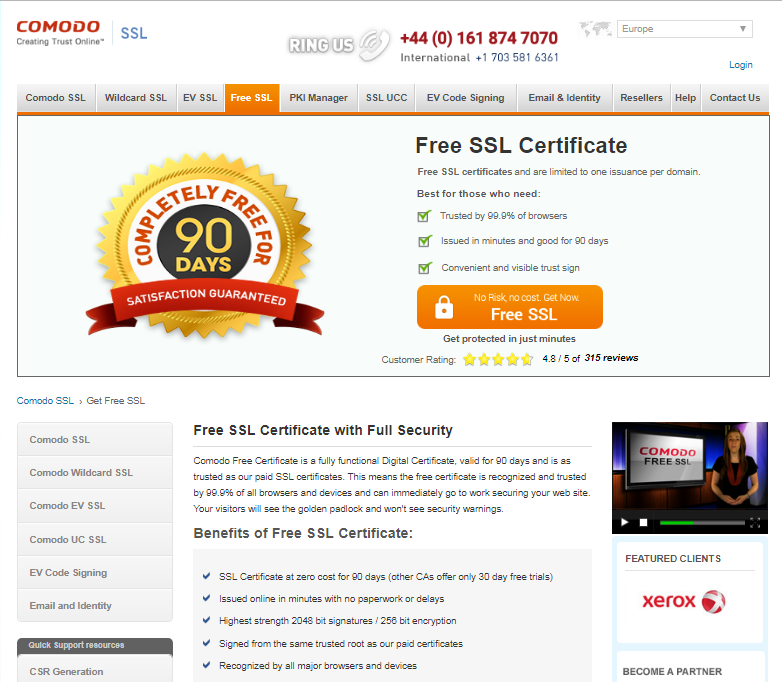782x682 pixels.
Task: Open Comodo Wildcard SSL in the sidebar
Action: [x=95, y=472]
